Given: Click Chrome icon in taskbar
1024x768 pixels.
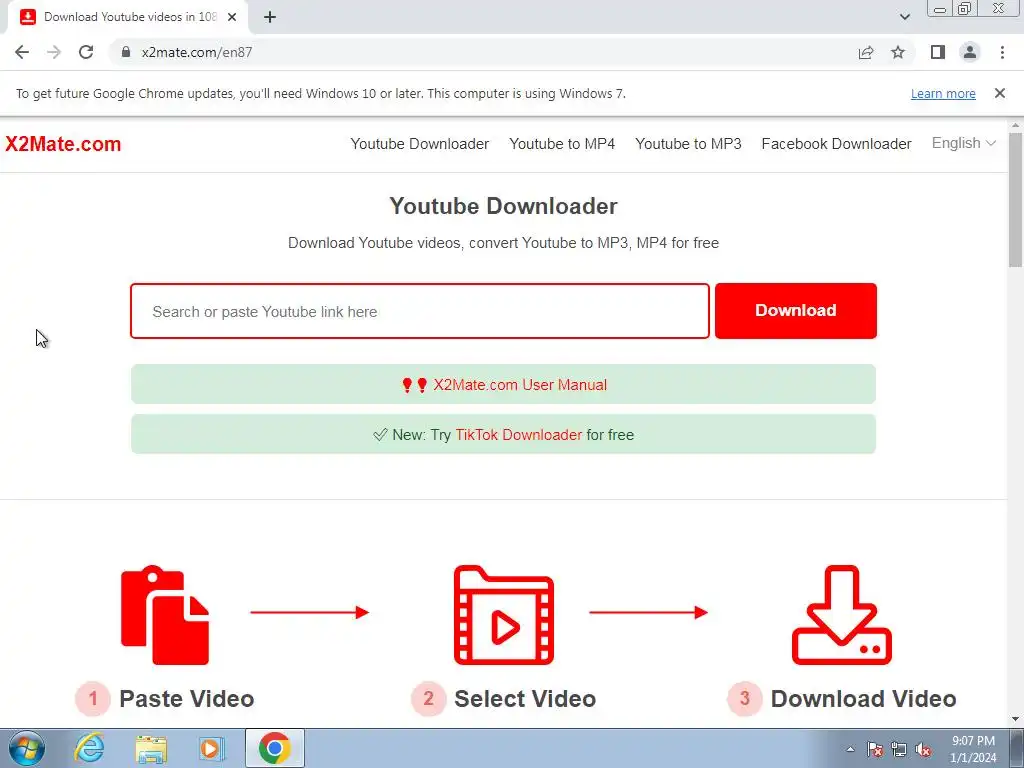Looking at the screenshot, I should pos(274,748).
